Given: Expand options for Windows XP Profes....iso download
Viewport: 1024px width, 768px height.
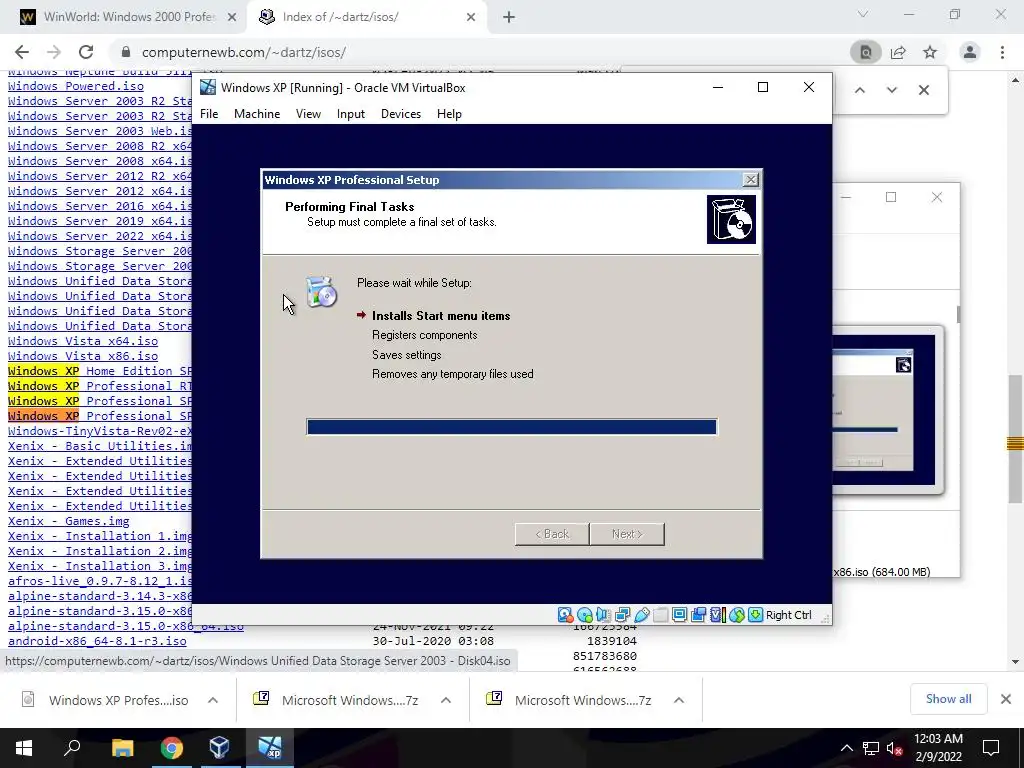Looking at the screenshot, I should tap(213, 700).
